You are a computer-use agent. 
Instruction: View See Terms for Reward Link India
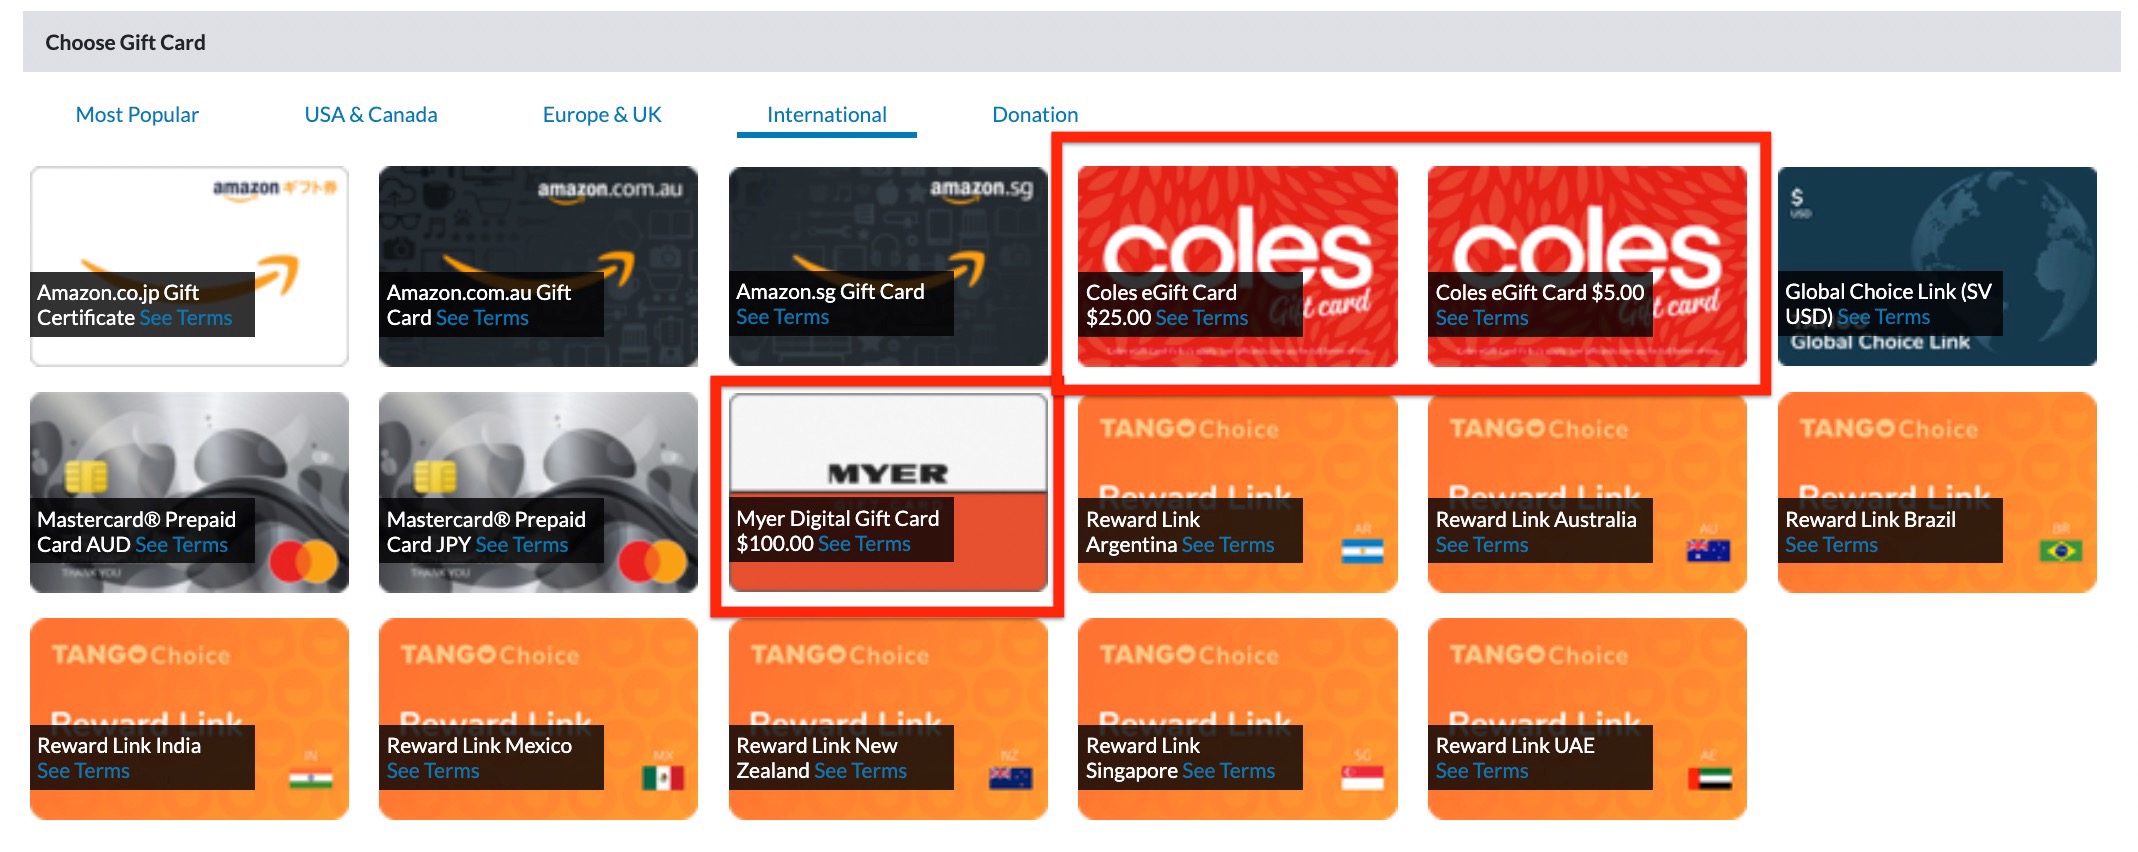click(84, 771)
